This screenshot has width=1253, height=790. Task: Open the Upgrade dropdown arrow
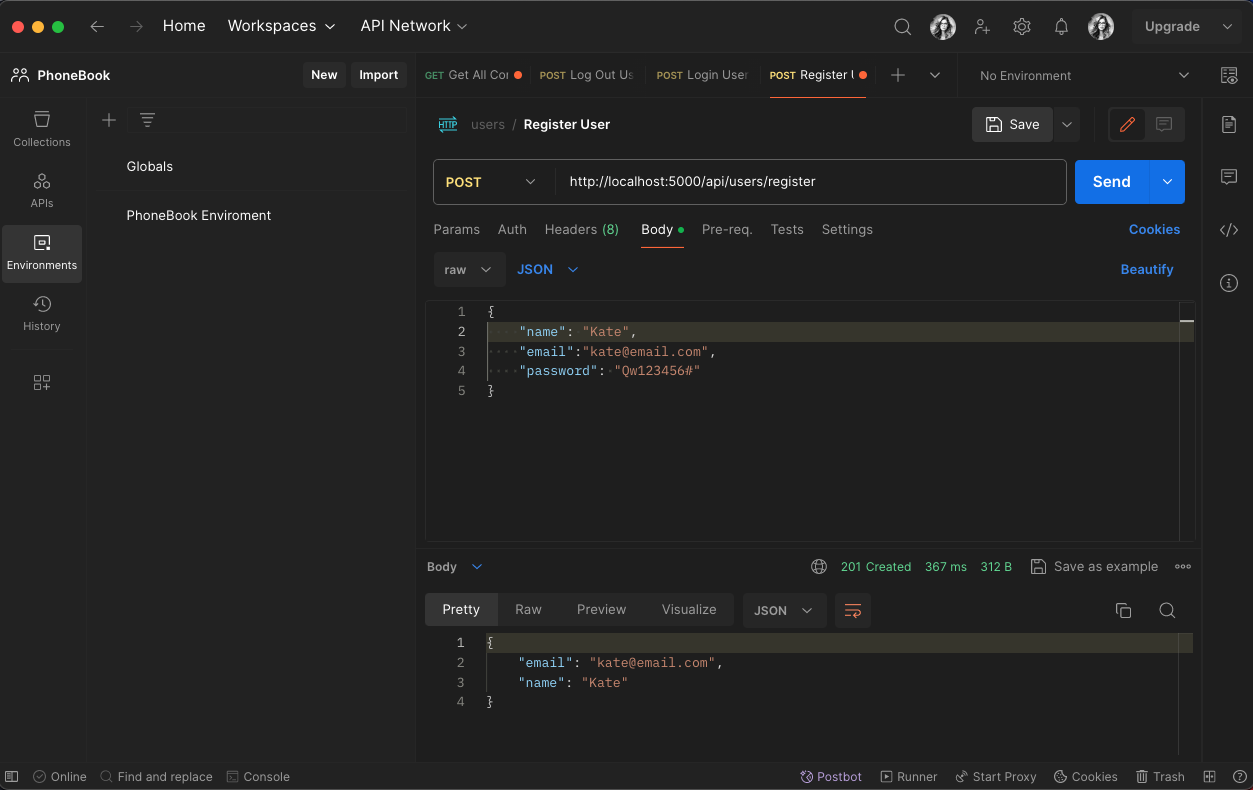click(x=1227, y=27)
